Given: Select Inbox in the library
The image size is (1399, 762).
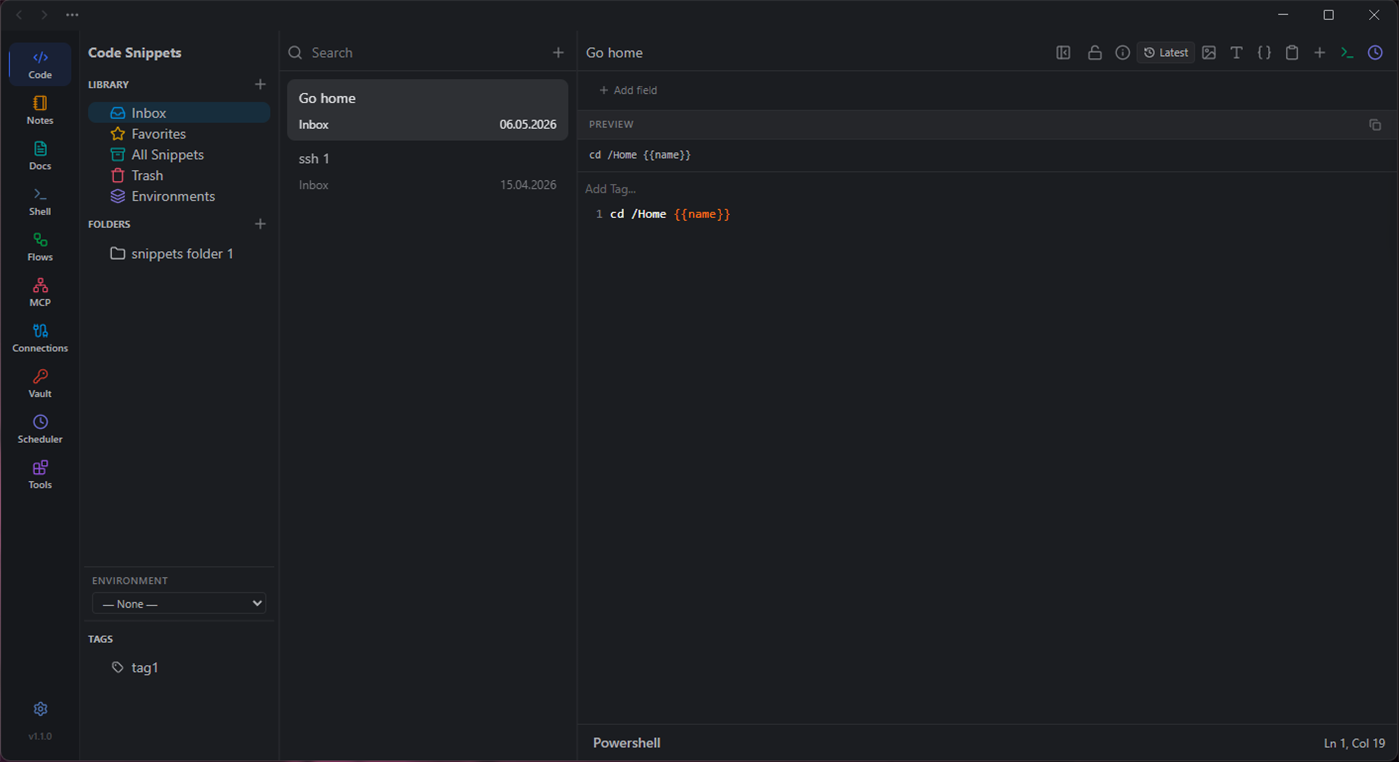Looking at the screenshot, I should (x=179, y=113).
